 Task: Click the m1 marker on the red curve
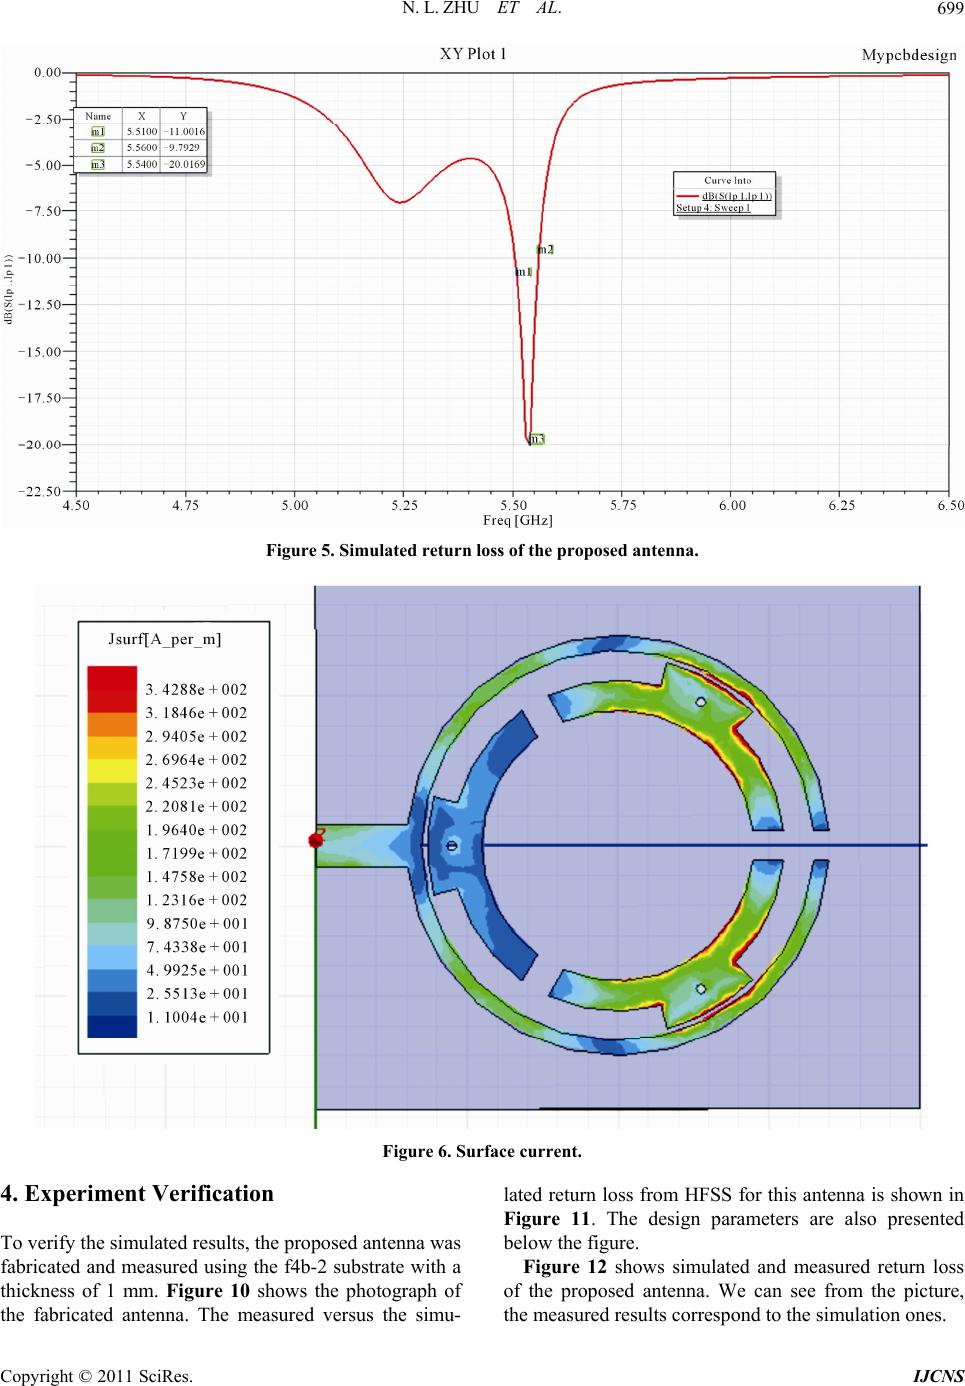[523, 272]
